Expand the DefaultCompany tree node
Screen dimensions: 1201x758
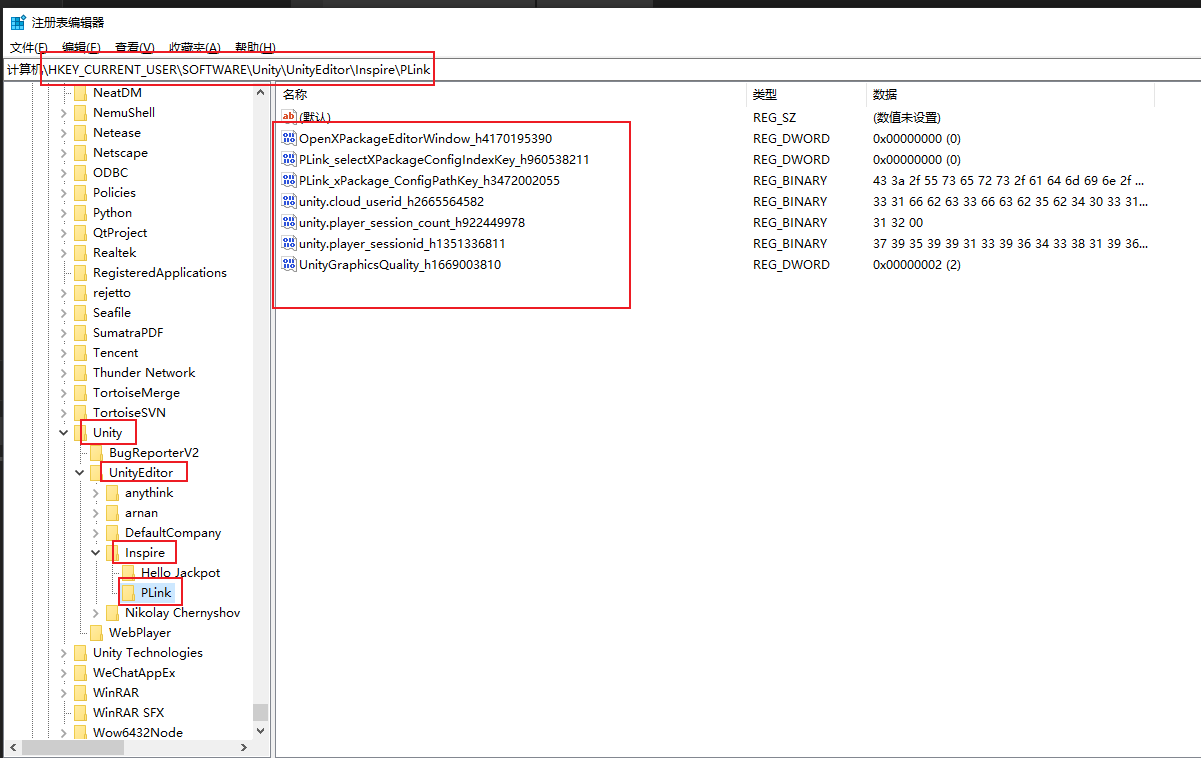click(x=96, y=533)
